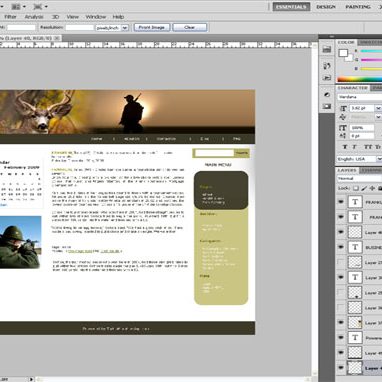The height and width of the screenshot is (382, 382).
Task: Open the third collapsed dock panel icon
Action: 327,78
